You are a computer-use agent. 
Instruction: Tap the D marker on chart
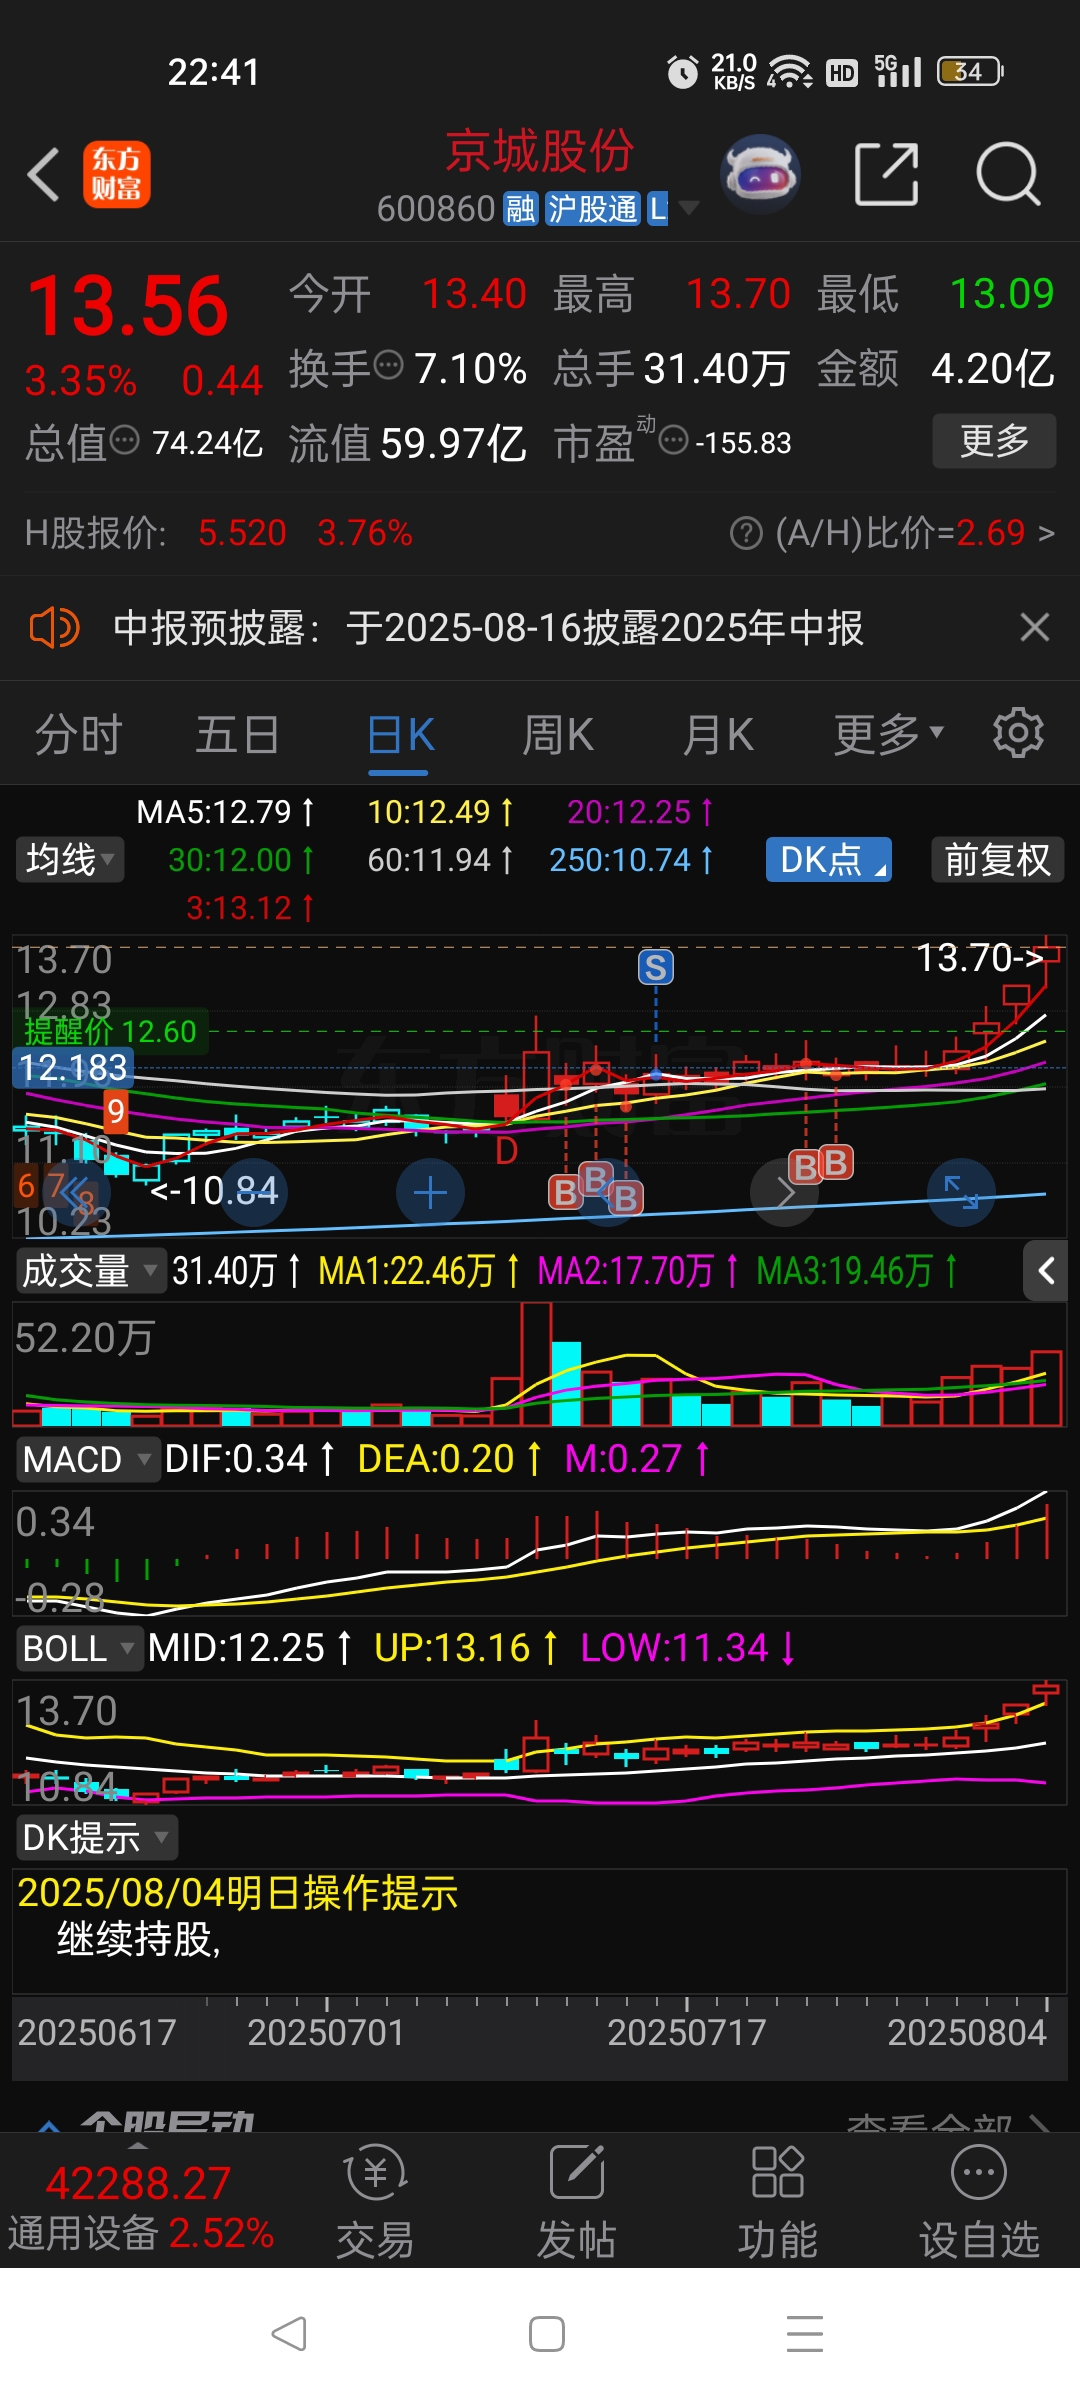[x=507, y=1152]
